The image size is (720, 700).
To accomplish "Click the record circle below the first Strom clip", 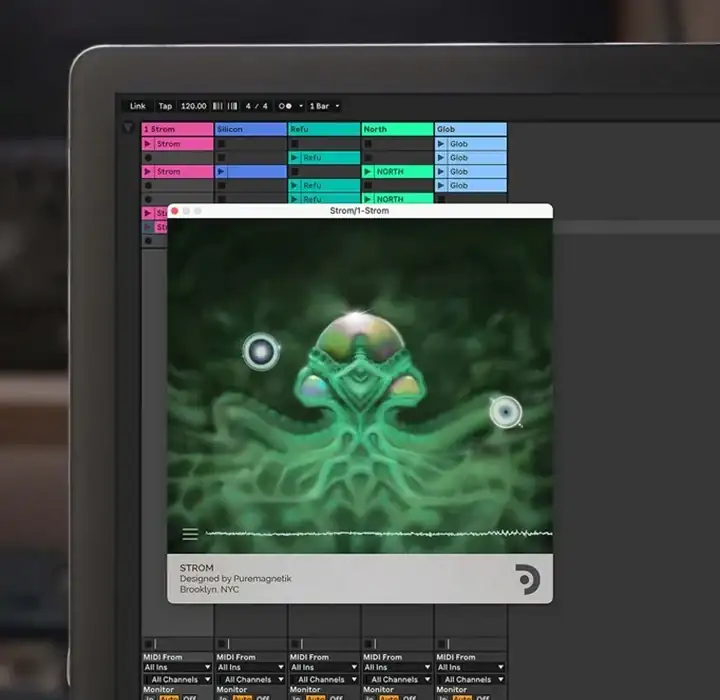I will click(148, 158).
